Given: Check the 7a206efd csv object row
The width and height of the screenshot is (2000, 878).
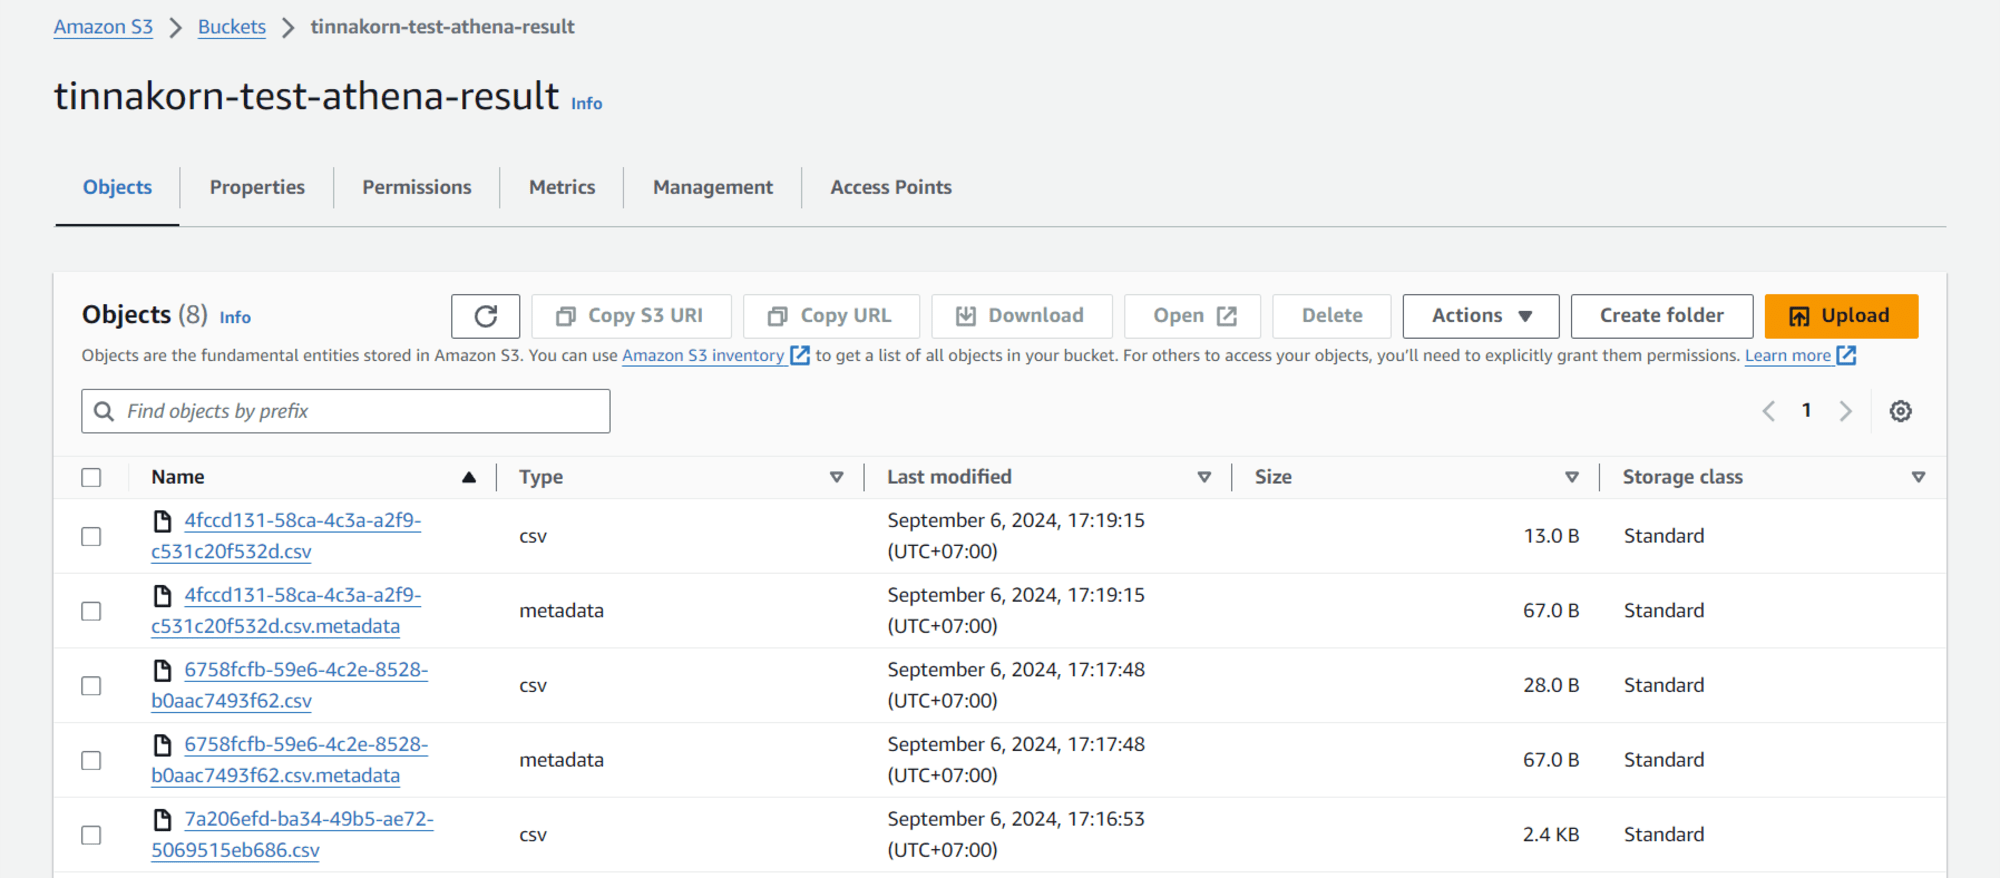Looking at the screenshot, I should click(x=91, y=835).
